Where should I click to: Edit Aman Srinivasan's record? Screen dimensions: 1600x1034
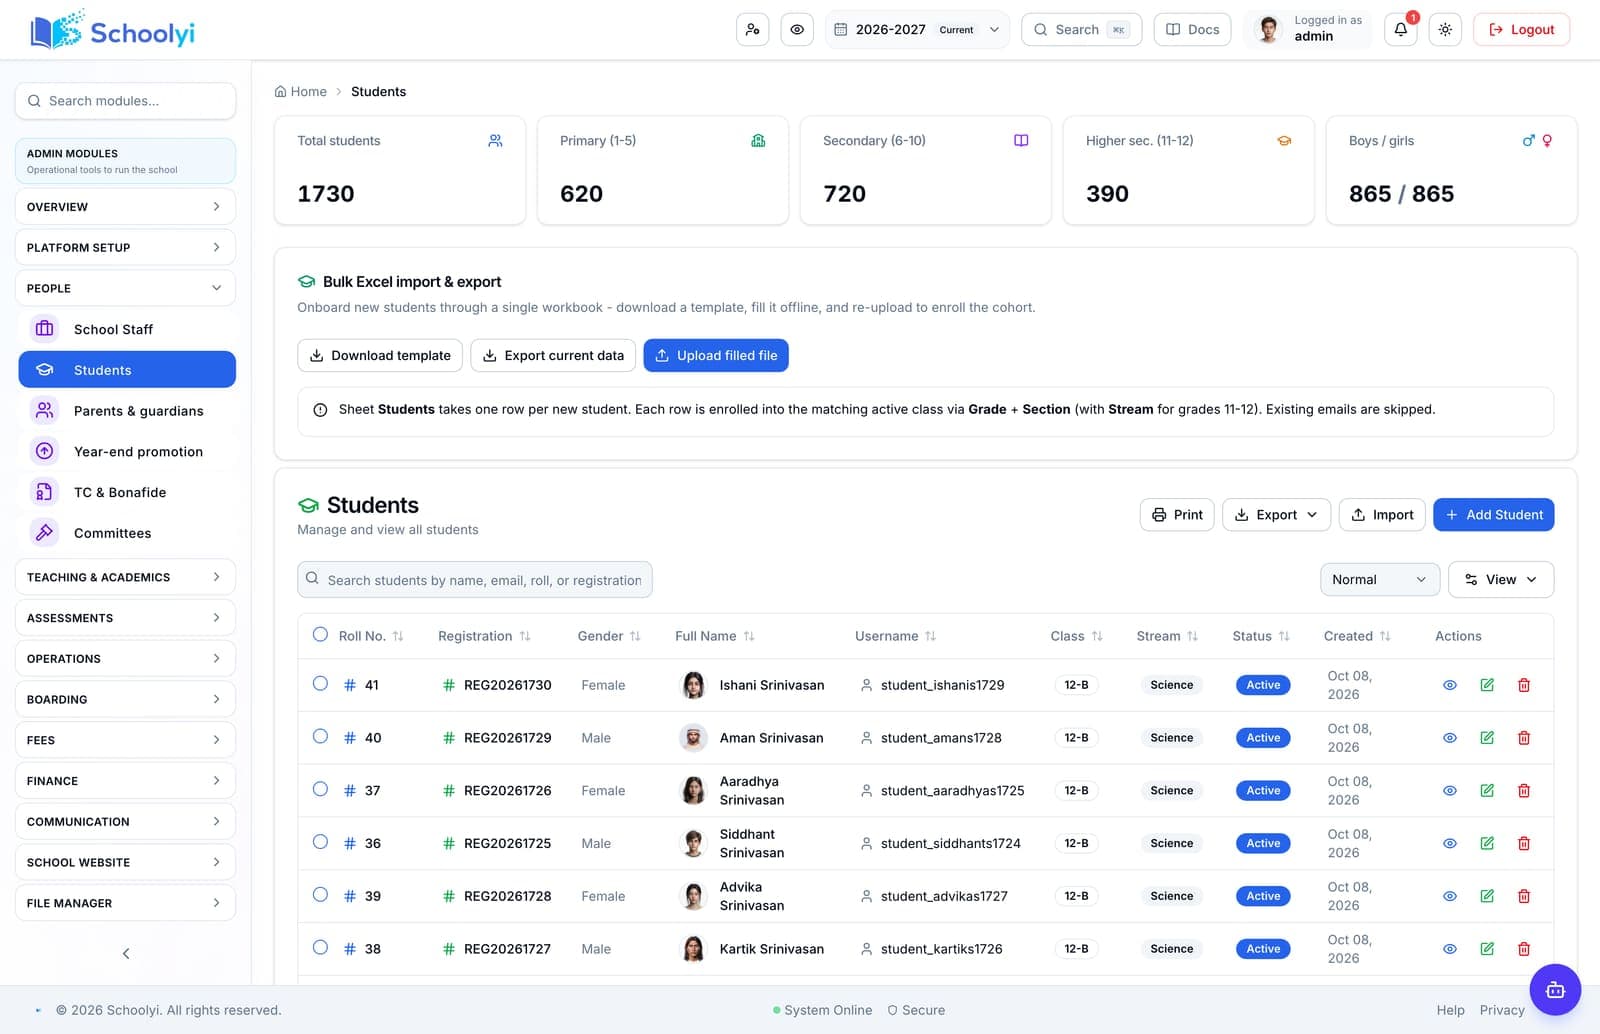point(1487,738)
